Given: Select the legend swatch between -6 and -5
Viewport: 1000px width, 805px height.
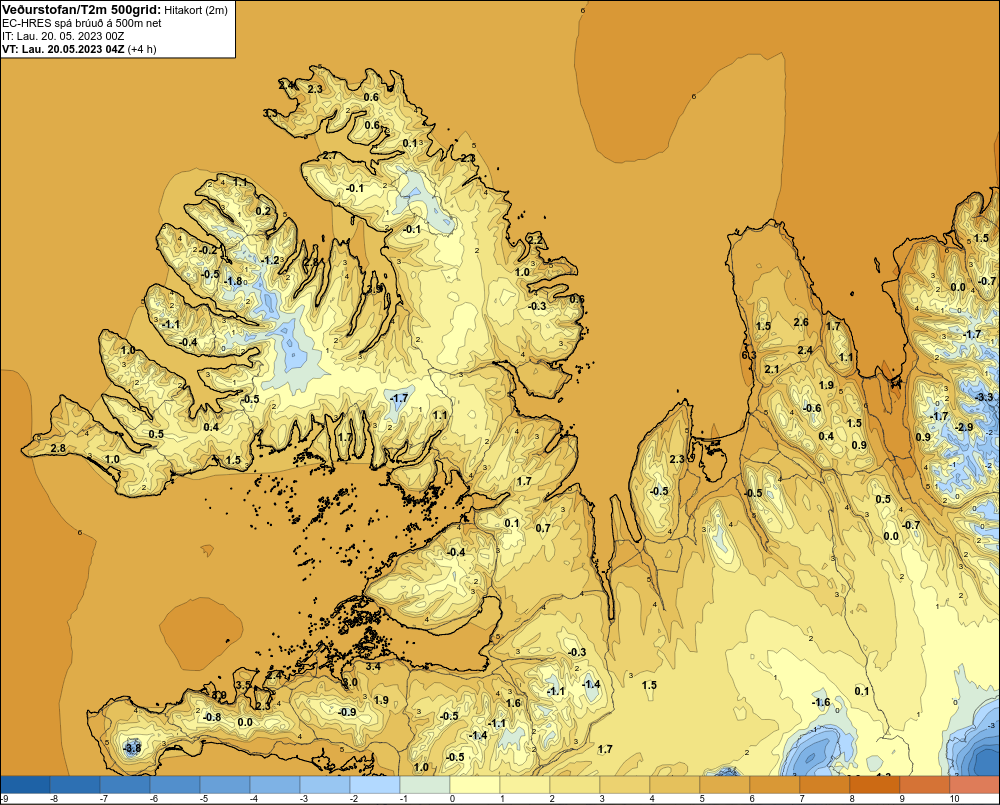Looking at the screenshot, I should pyautogui.click(x=175, y=784).
